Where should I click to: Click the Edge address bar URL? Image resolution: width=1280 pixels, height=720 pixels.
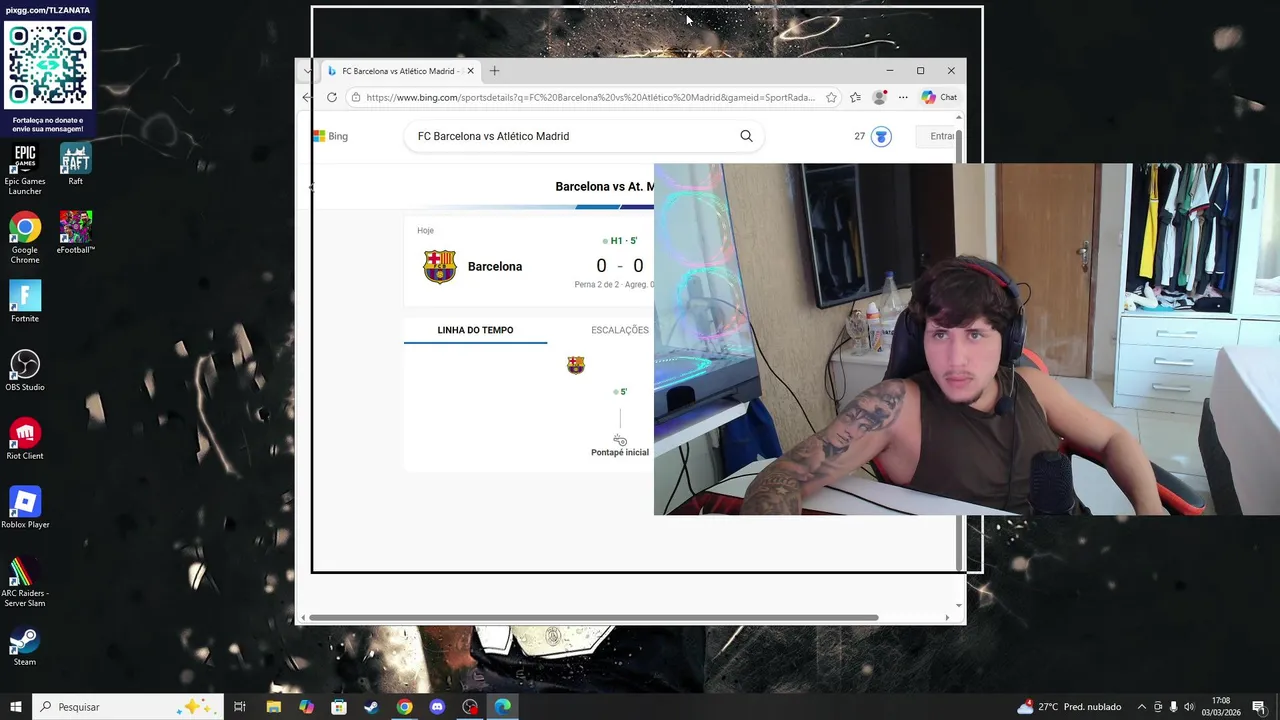click(590, 97)
